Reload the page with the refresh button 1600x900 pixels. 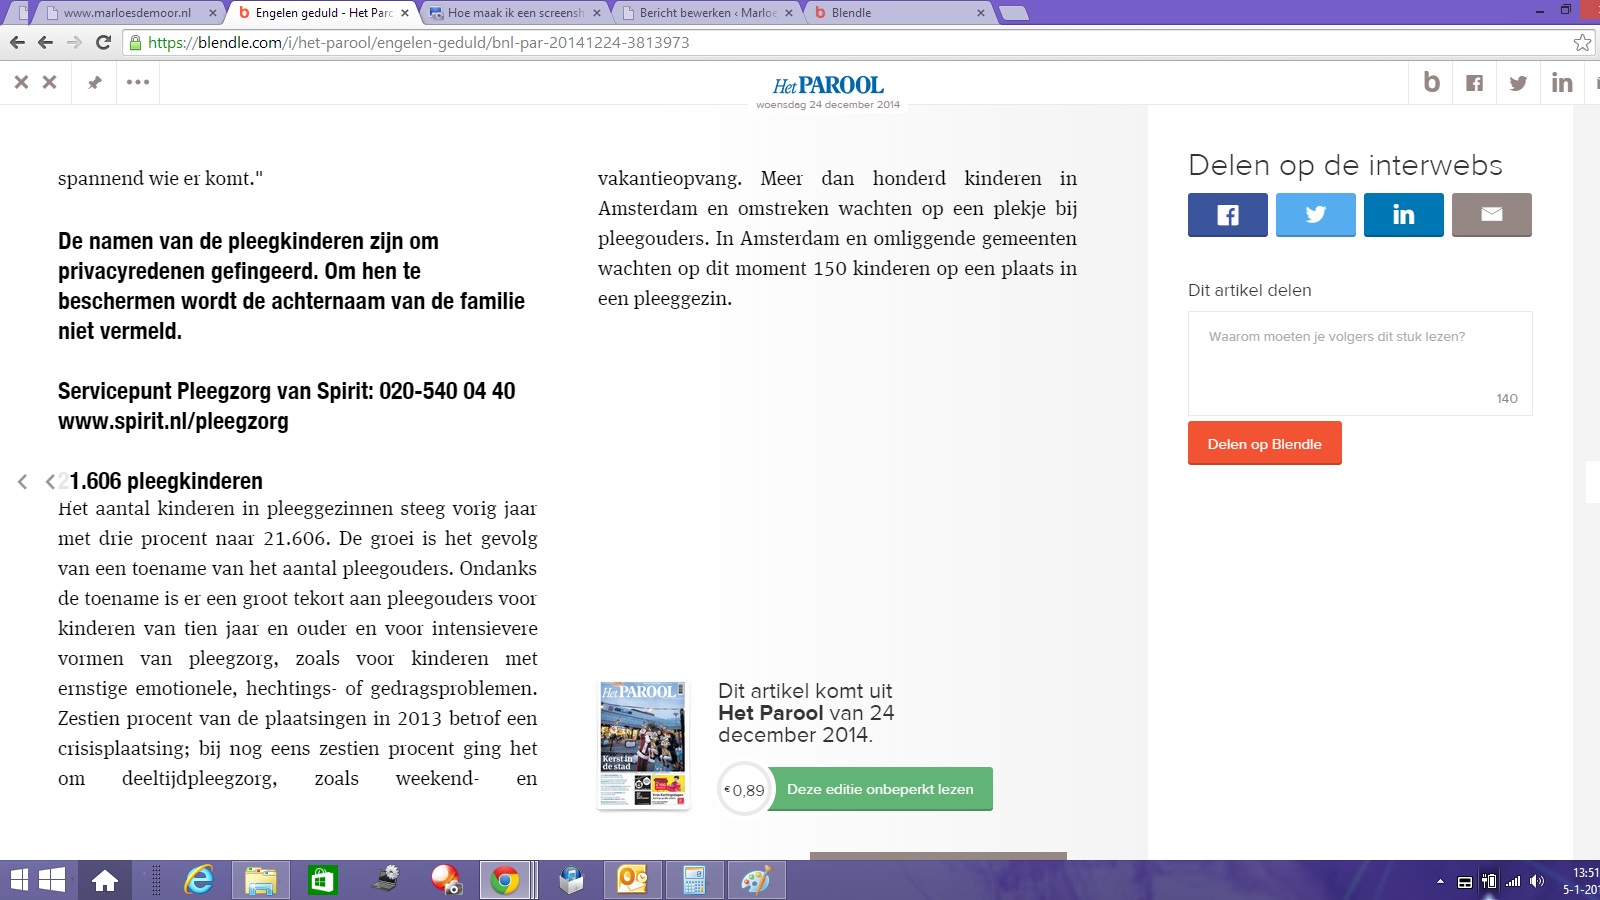(x=103, y=42)
